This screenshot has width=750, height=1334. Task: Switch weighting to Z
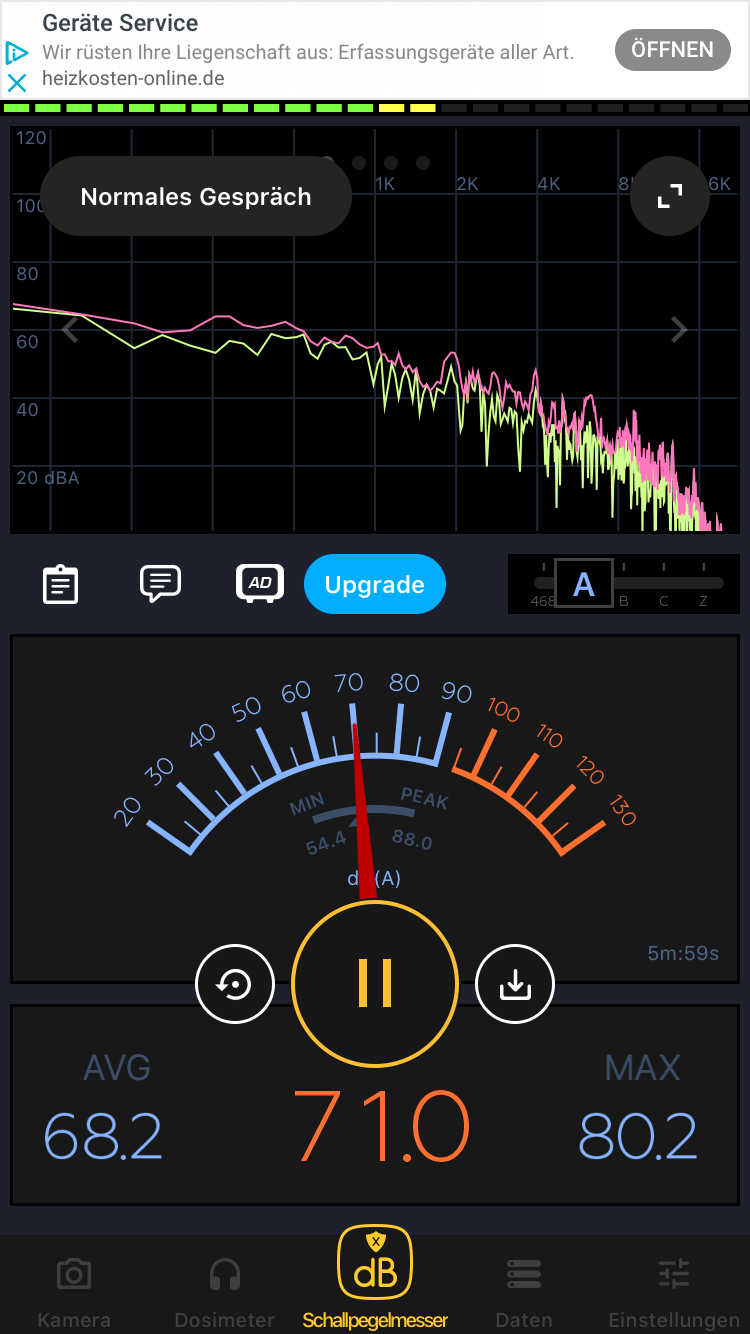point(703,600)
